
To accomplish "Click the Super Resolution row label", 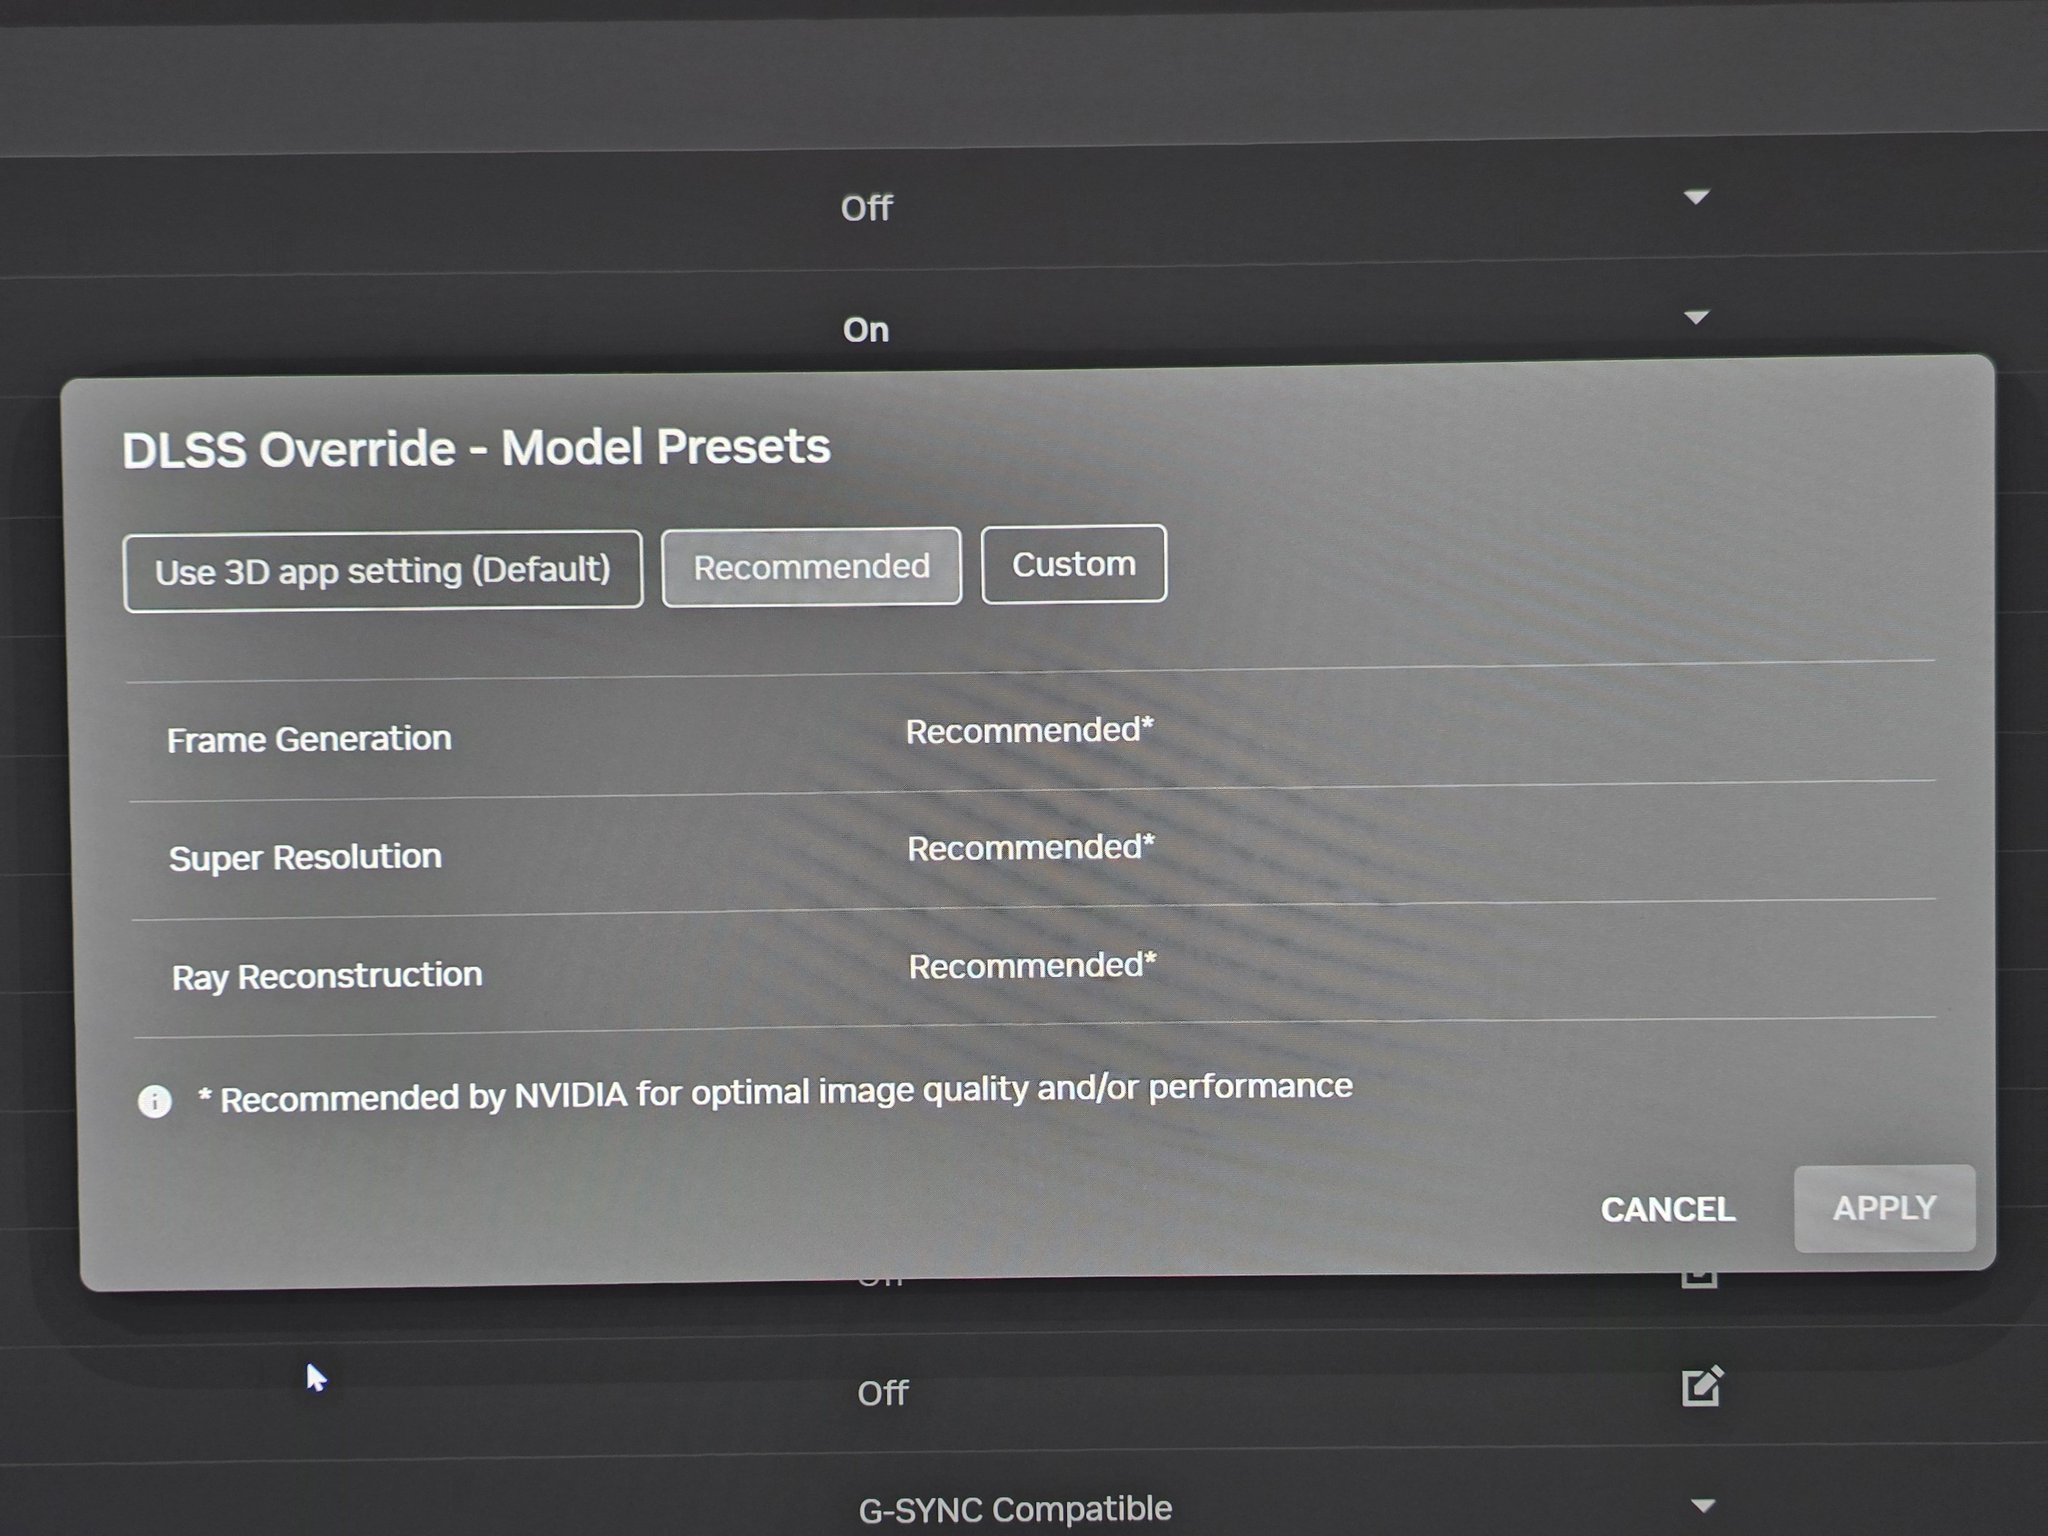I will point(305,857).
